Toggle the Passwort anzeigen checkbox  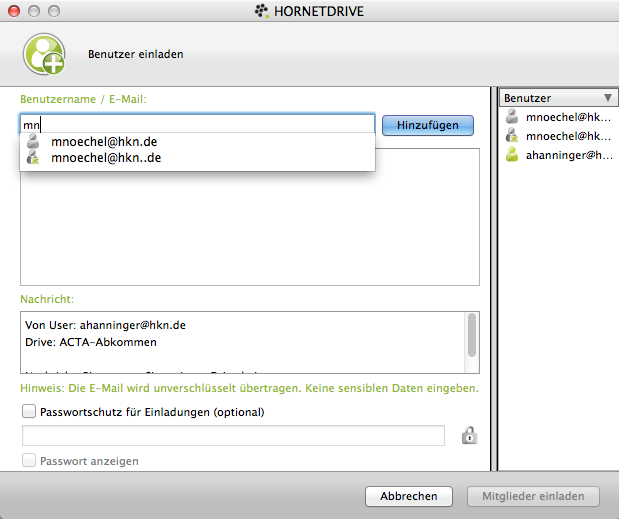click(29, 461)
